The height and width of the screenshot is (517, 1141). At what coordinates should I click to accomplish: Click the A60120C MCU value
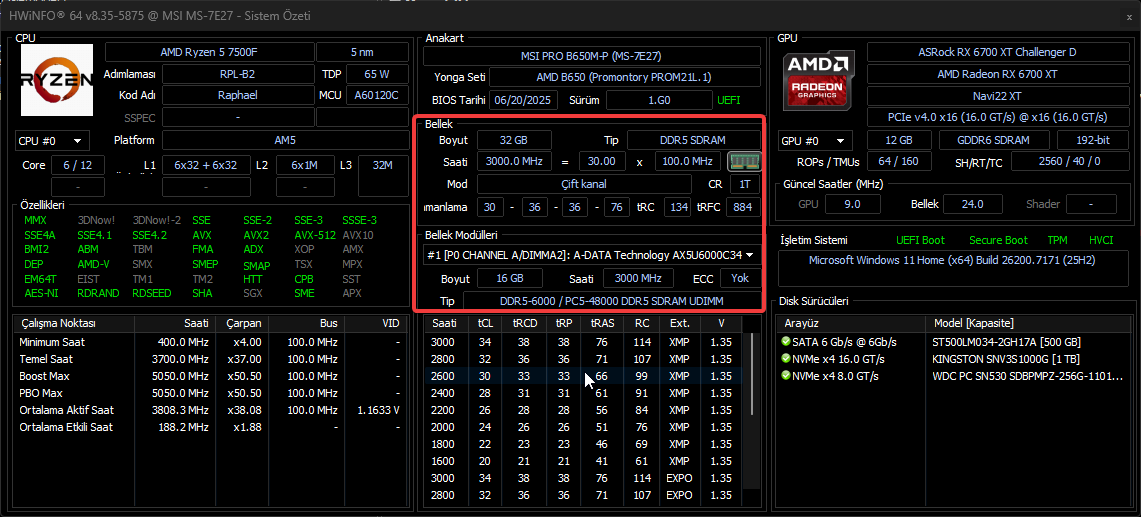[377, 95]
